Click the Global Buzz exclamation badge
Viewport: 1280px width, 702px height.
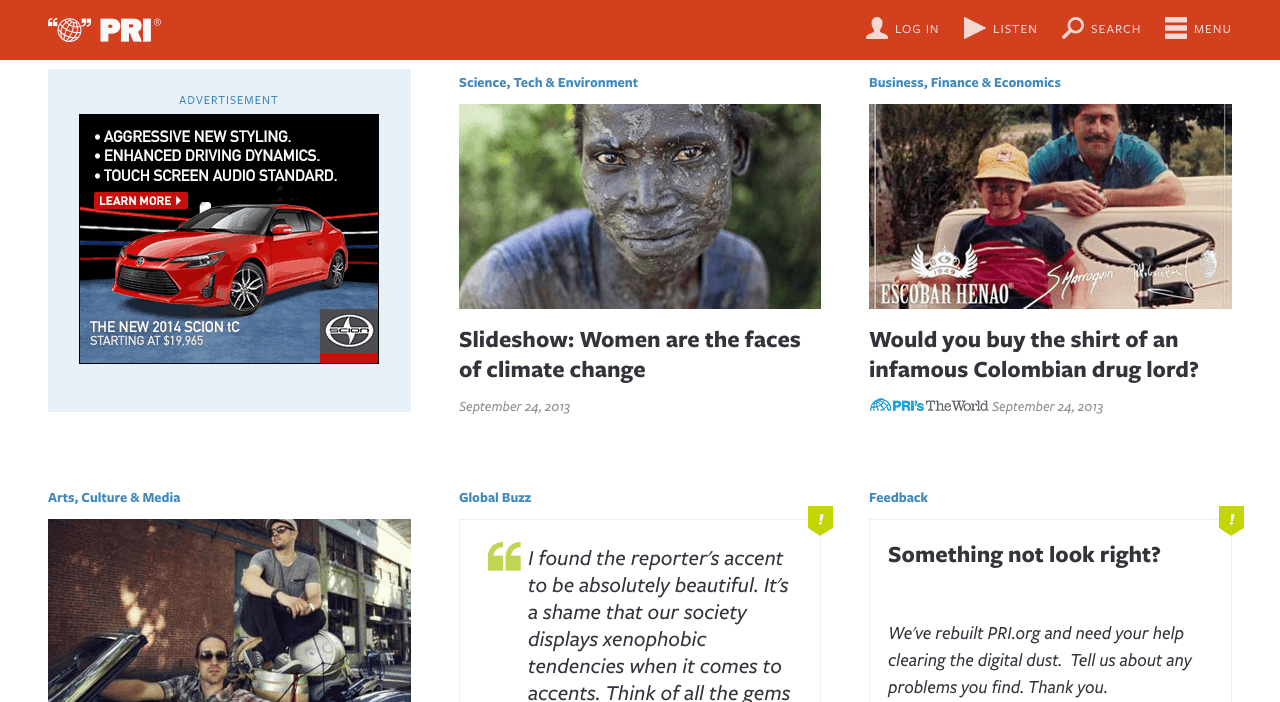(820, 520)
